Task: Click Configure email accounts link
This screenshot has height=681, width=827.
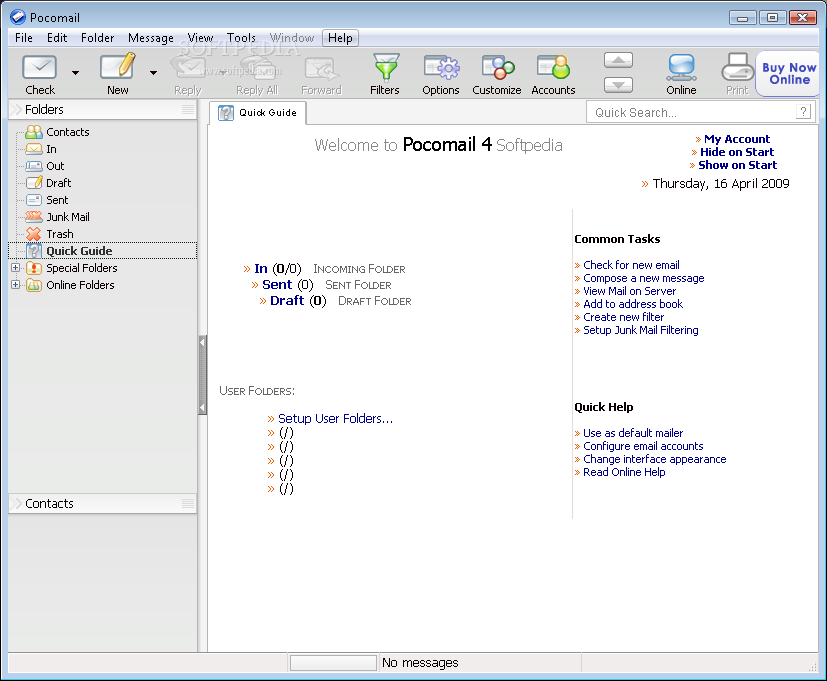Action: 643,446
